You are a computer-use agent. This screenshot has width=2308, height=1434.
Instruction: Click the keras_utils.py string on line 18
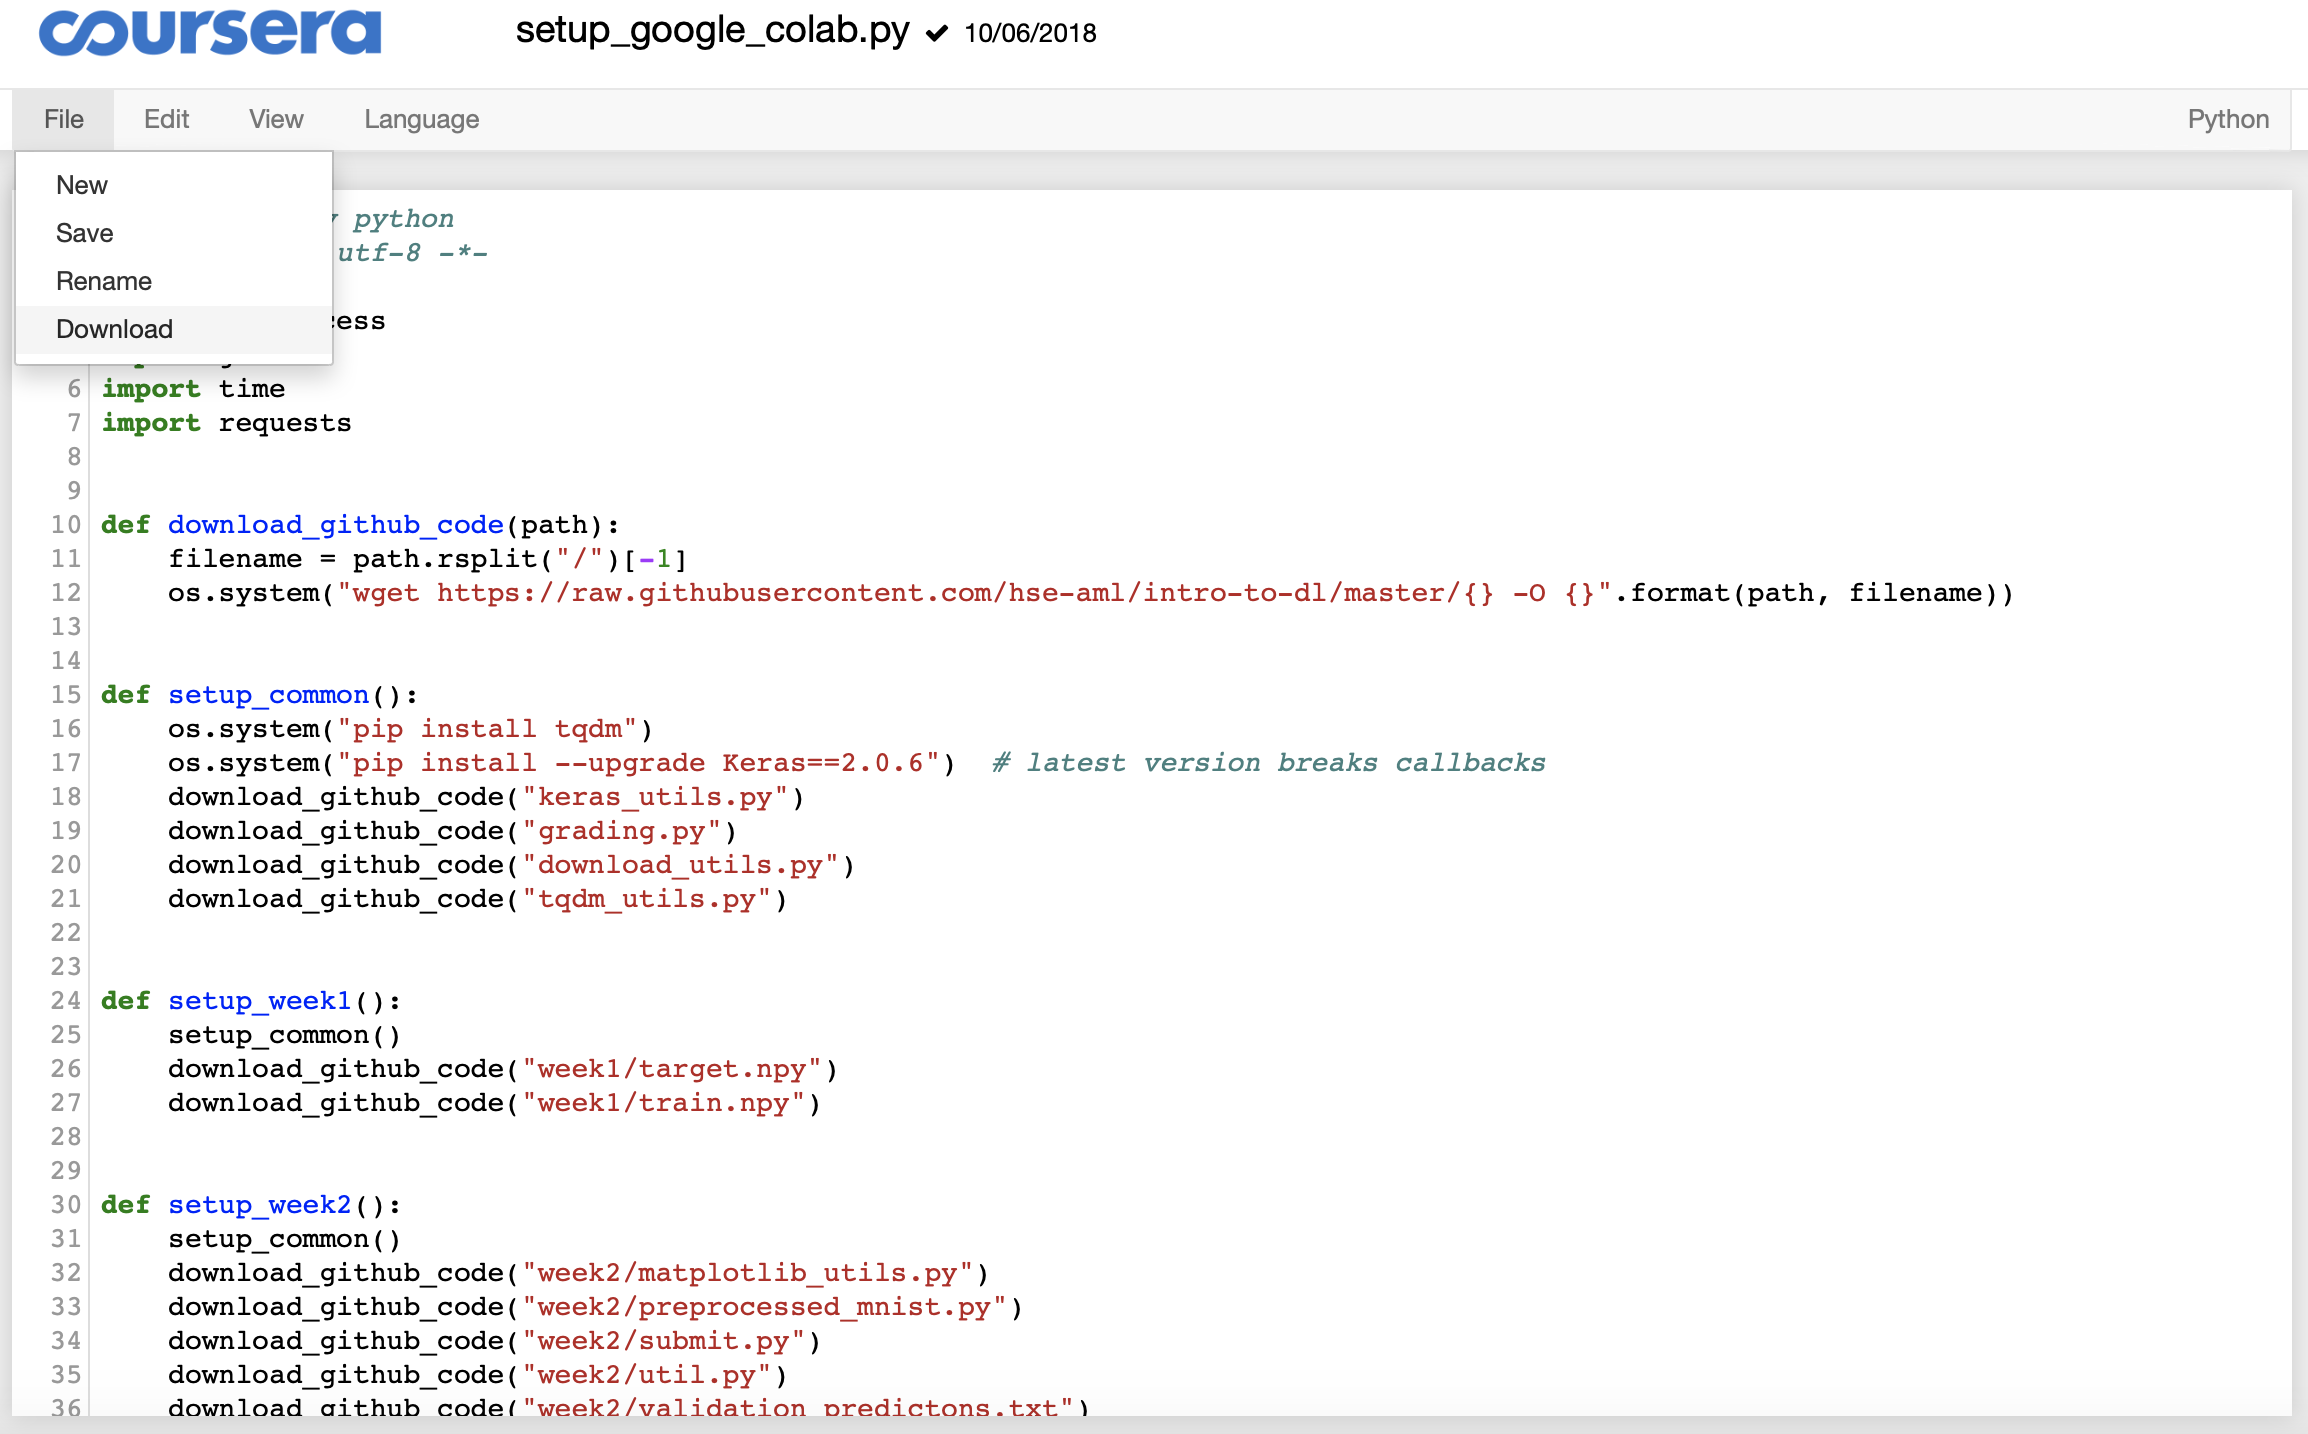pyautogui.click(x=657, y=796)
